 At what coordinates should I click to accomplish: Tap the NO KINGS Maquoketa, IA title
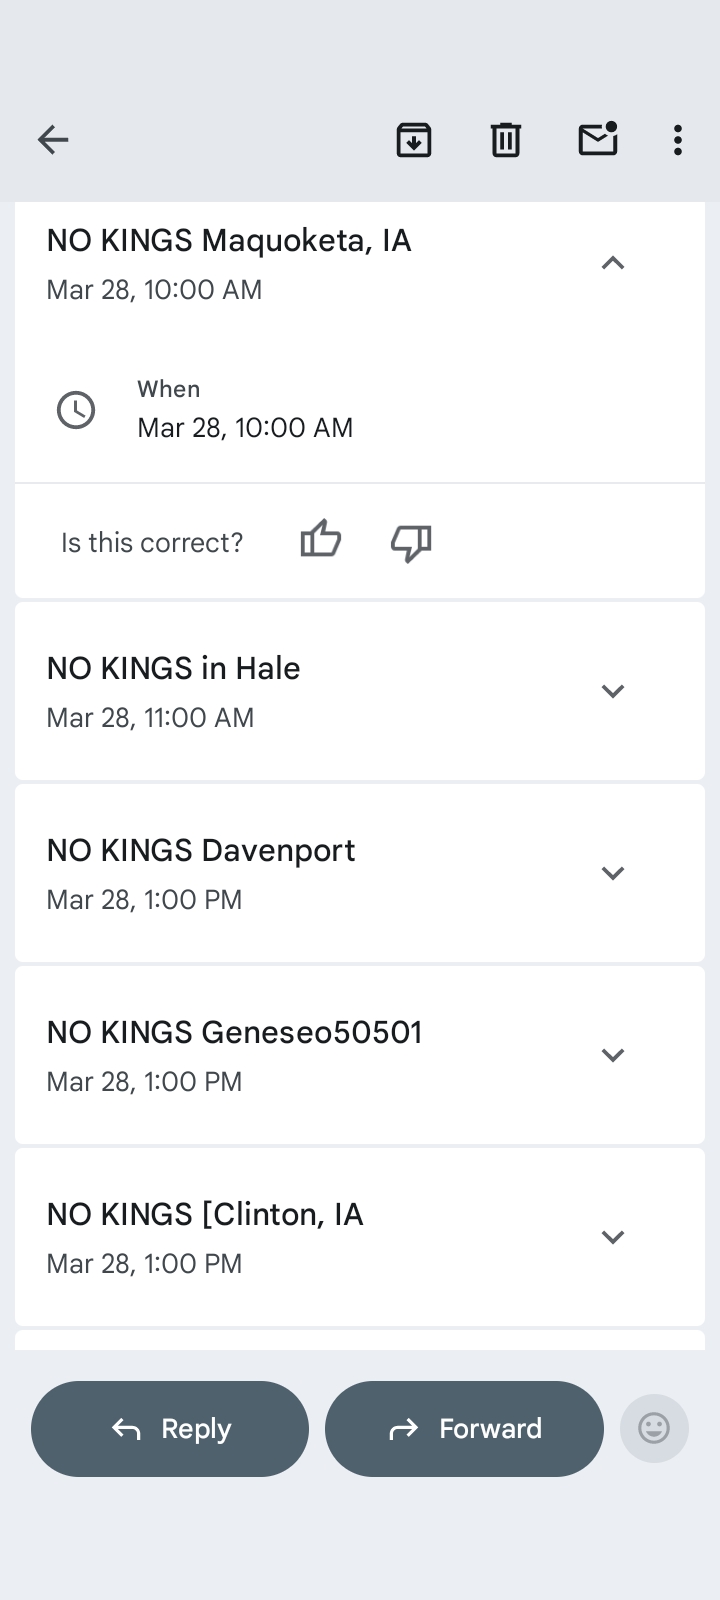point(229,241)
